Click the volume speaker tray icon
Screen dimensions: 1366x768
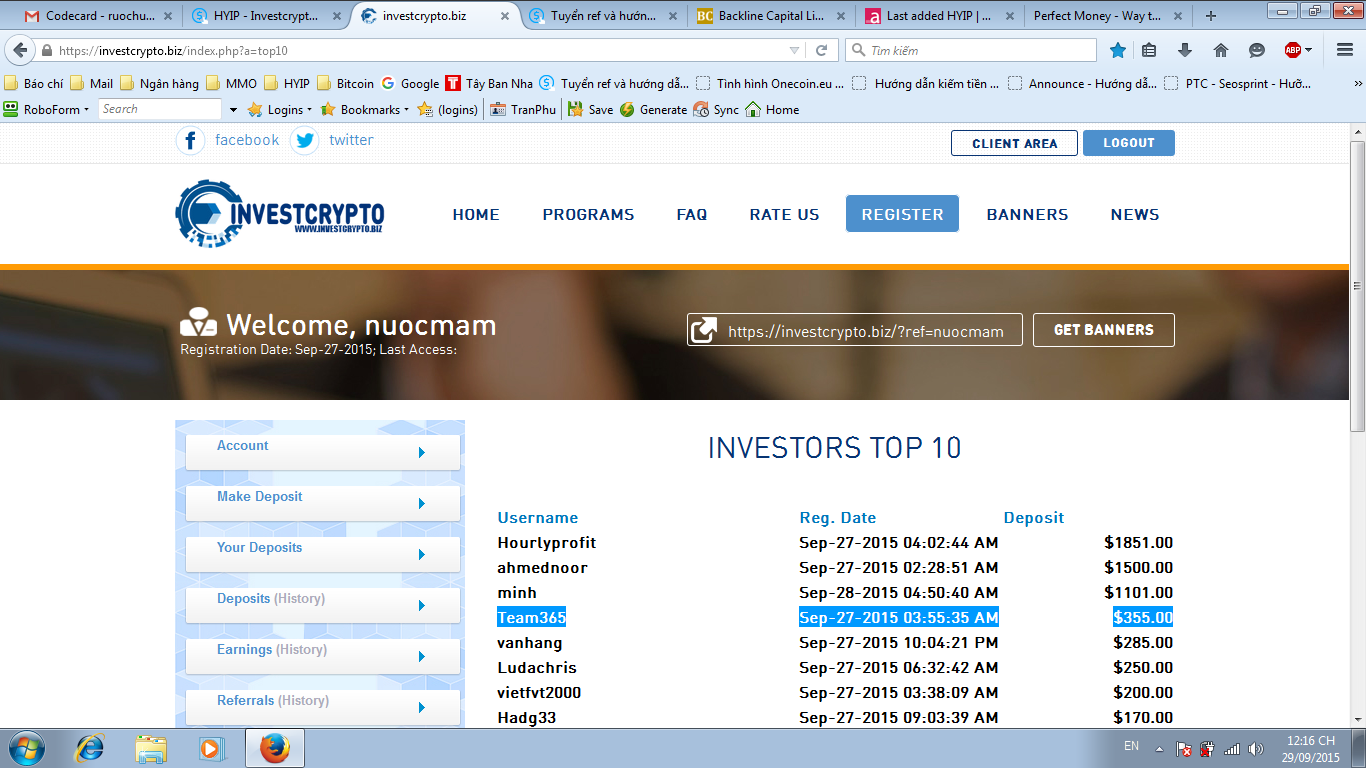coord(1256,749)
